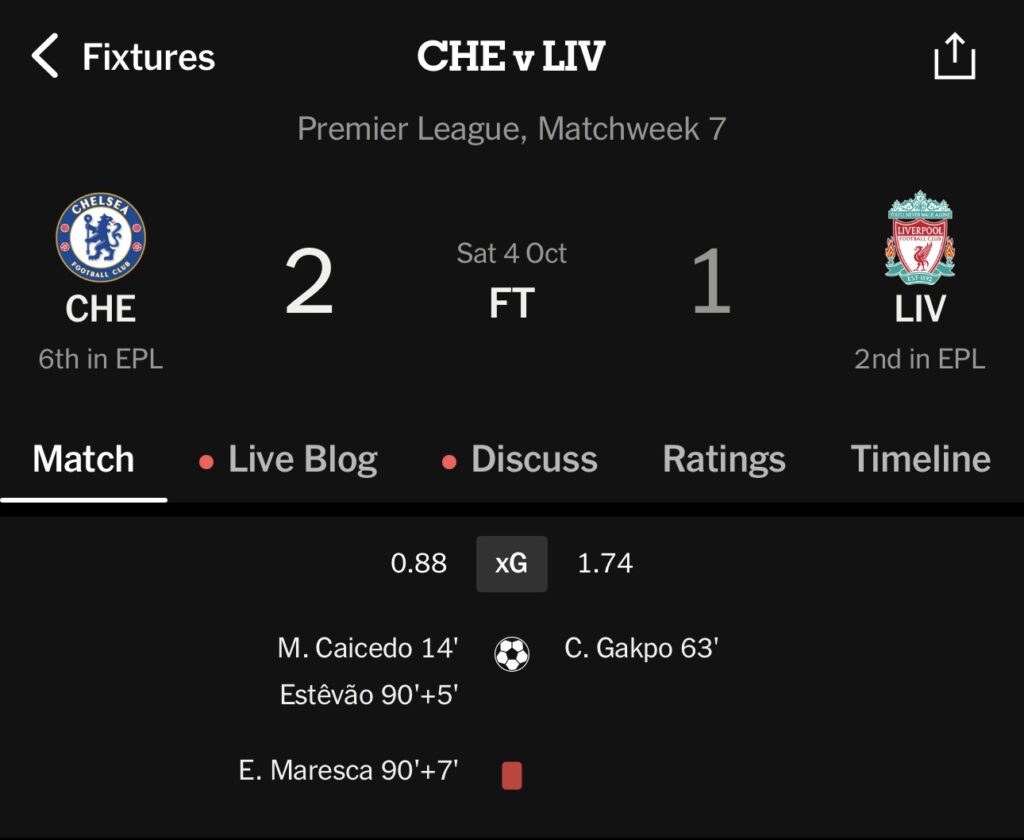Tap Estêvão 90'+5' goal entry
1024x840 pixels.
click(368, 694)
